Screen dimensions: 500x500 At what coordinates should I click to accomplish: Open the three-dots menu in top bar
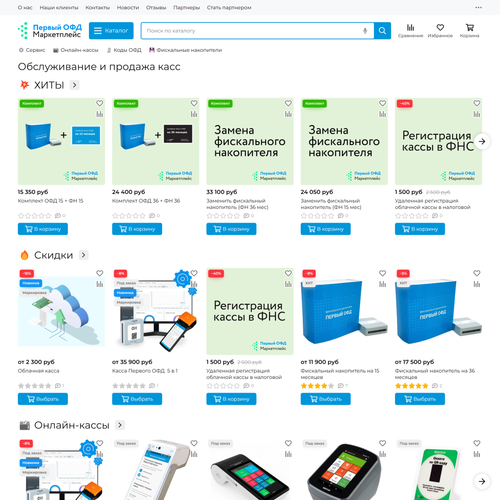[x=478, y=7]
